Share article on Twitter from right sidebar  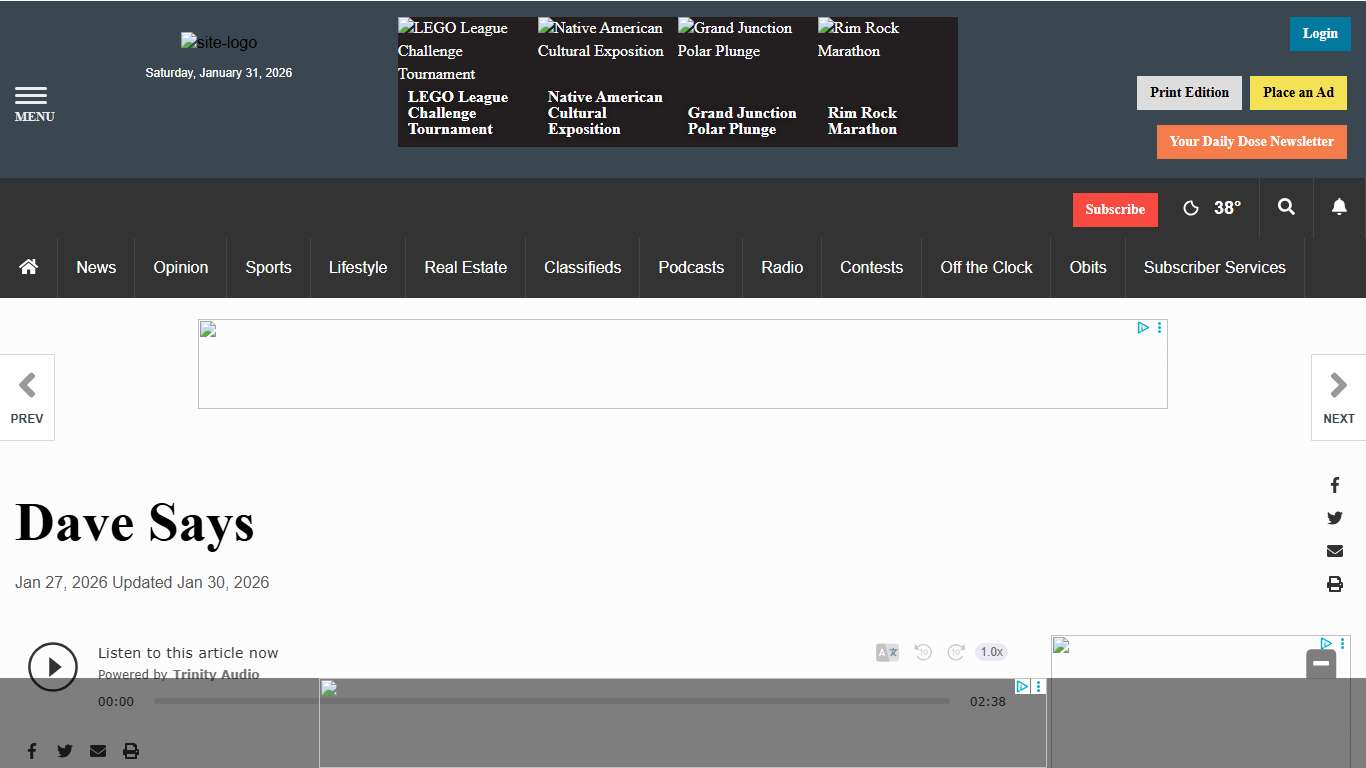tap(1334, 518)
